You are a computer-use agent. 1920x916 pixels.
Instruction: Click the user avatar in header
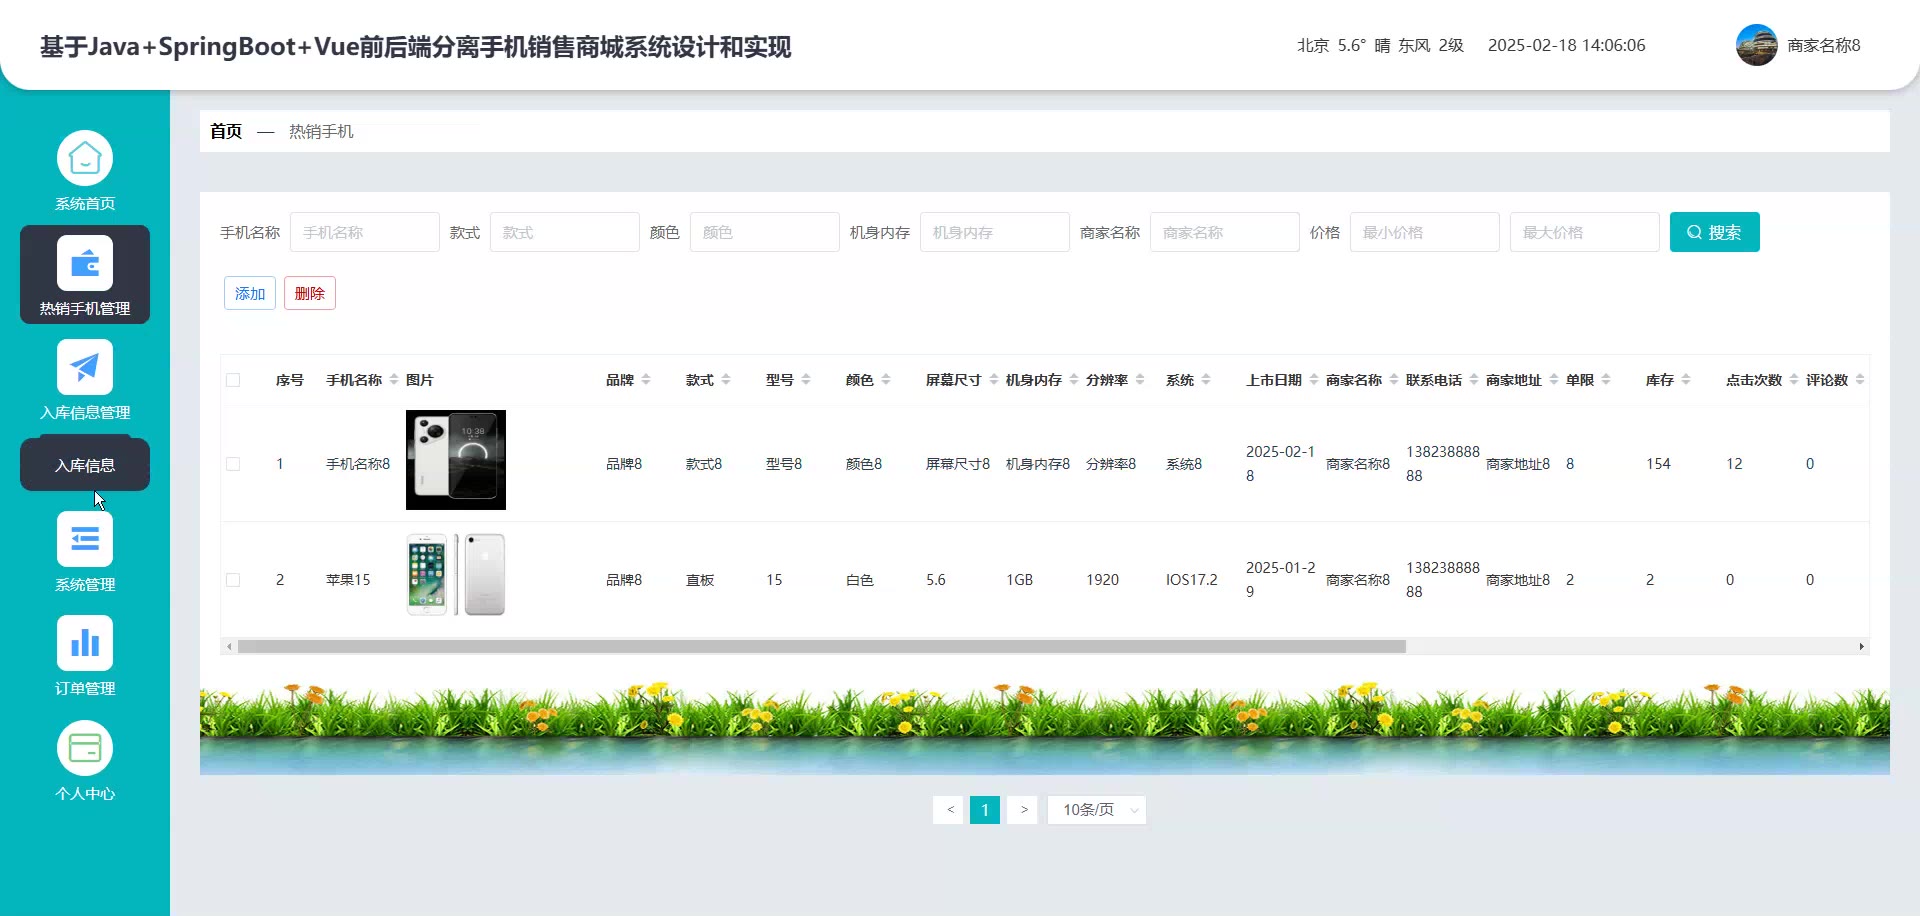(x=1756, y=45)
